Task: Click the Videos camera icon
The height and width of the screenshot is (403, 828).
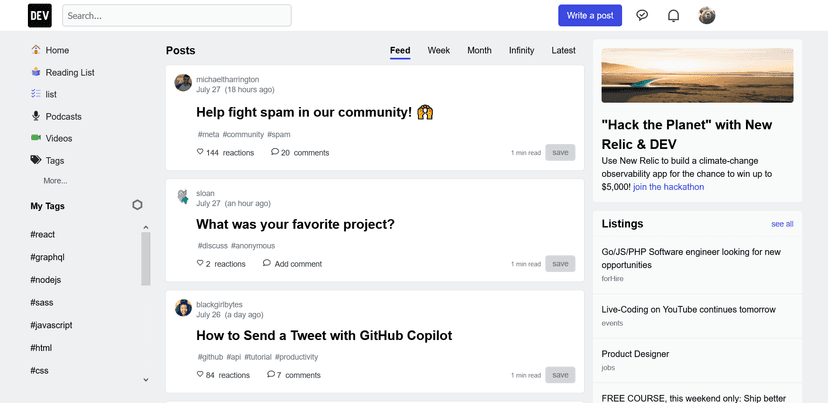Action: pos(35,138)
